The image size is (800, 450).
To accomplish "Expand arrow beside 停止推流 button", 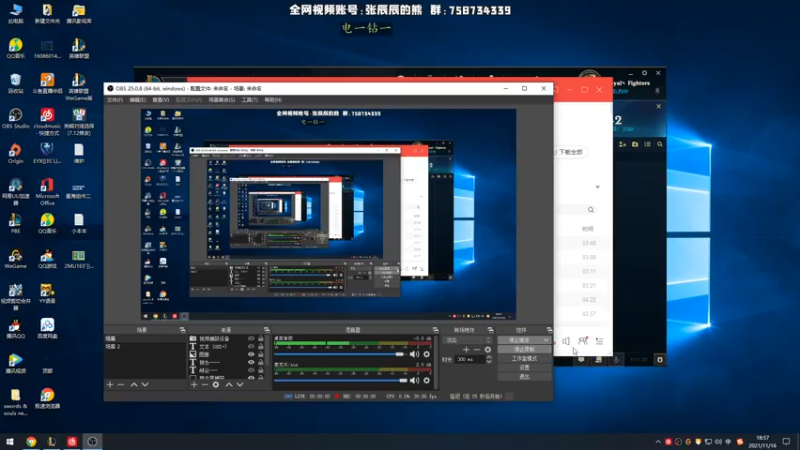I will point(546,340).
